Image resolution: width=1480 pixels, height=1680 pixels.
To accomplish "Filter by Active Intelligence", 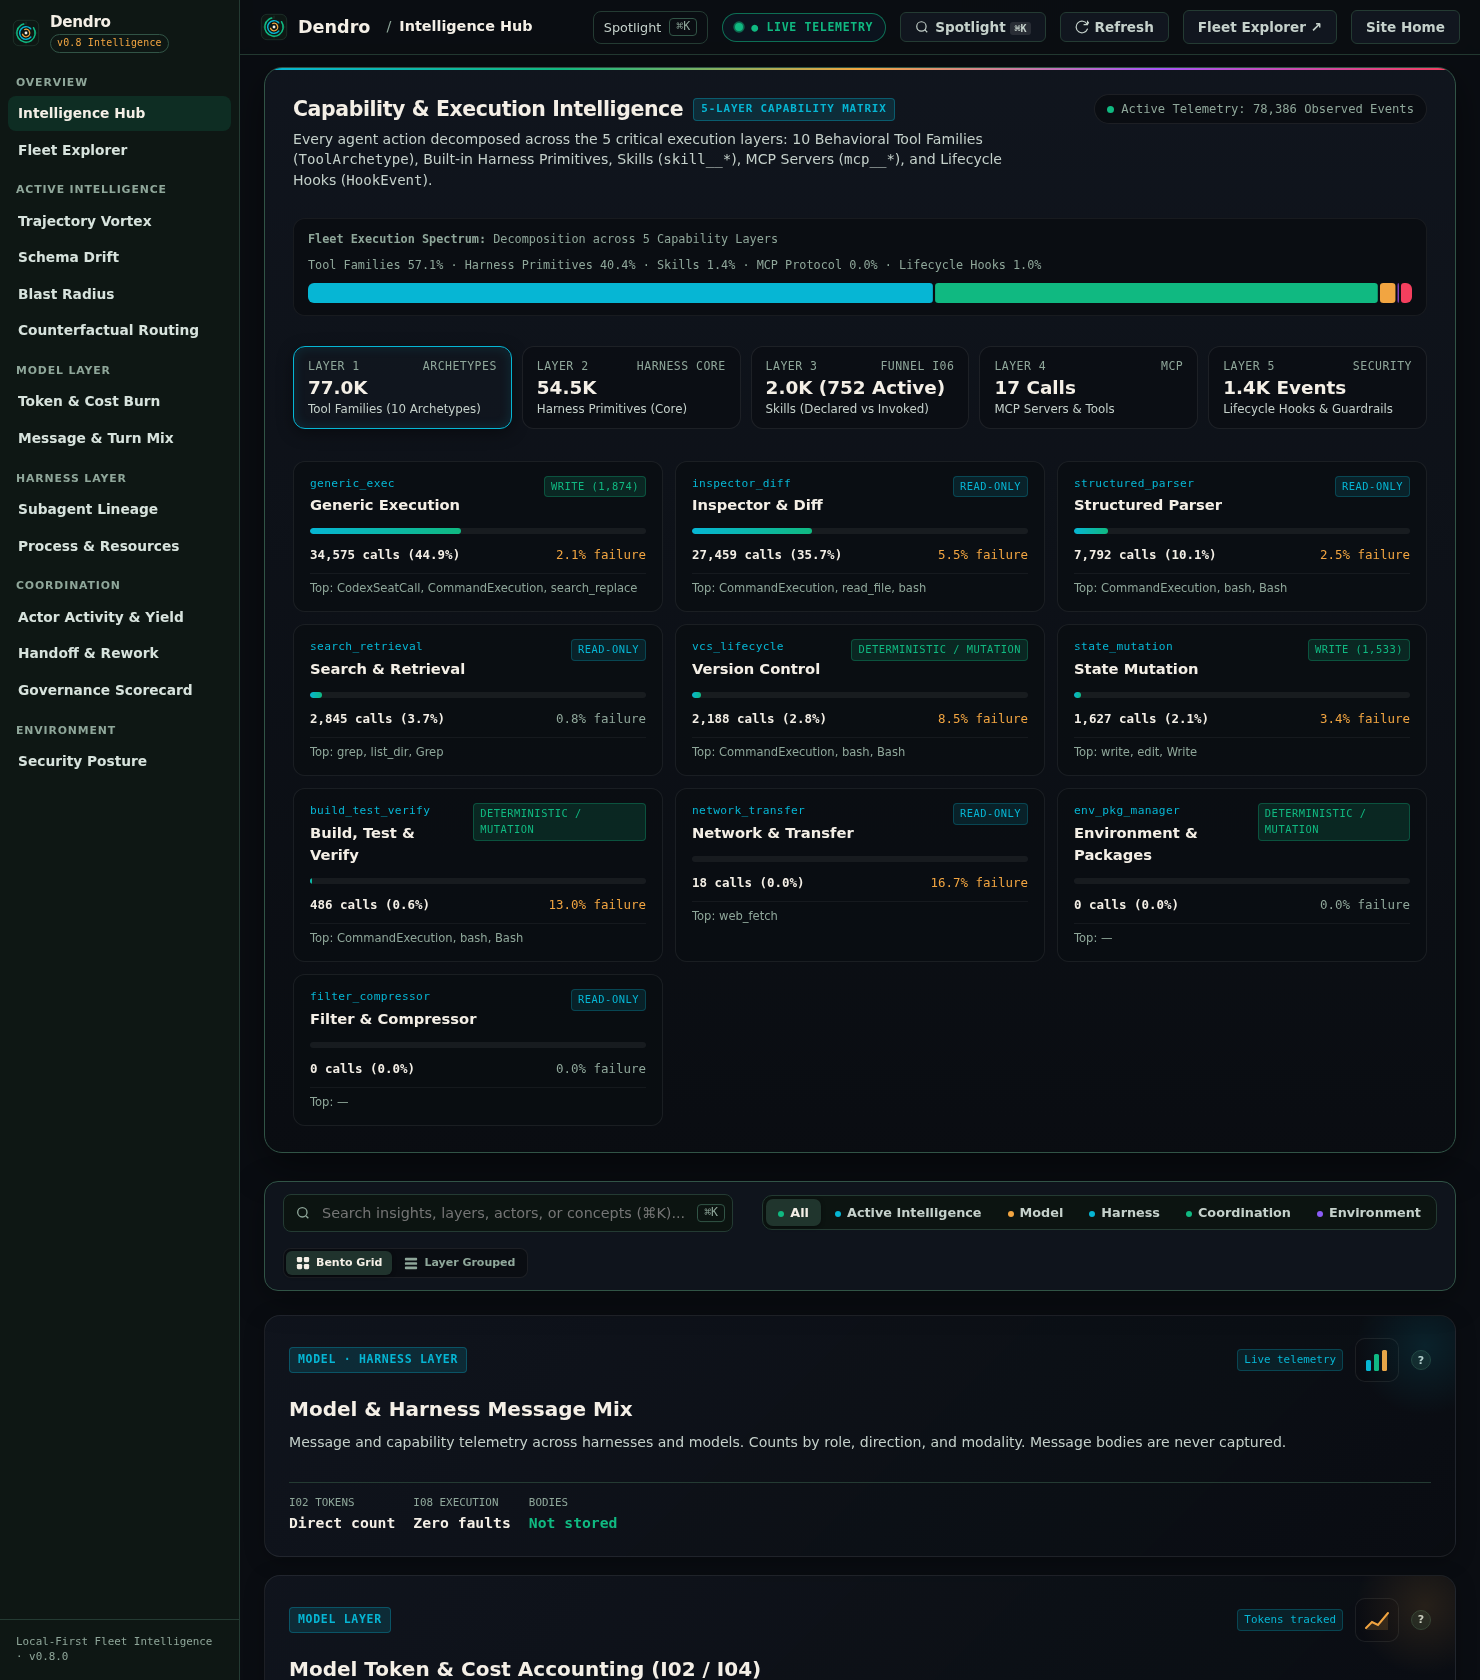I will click(x=908, y=1213).
